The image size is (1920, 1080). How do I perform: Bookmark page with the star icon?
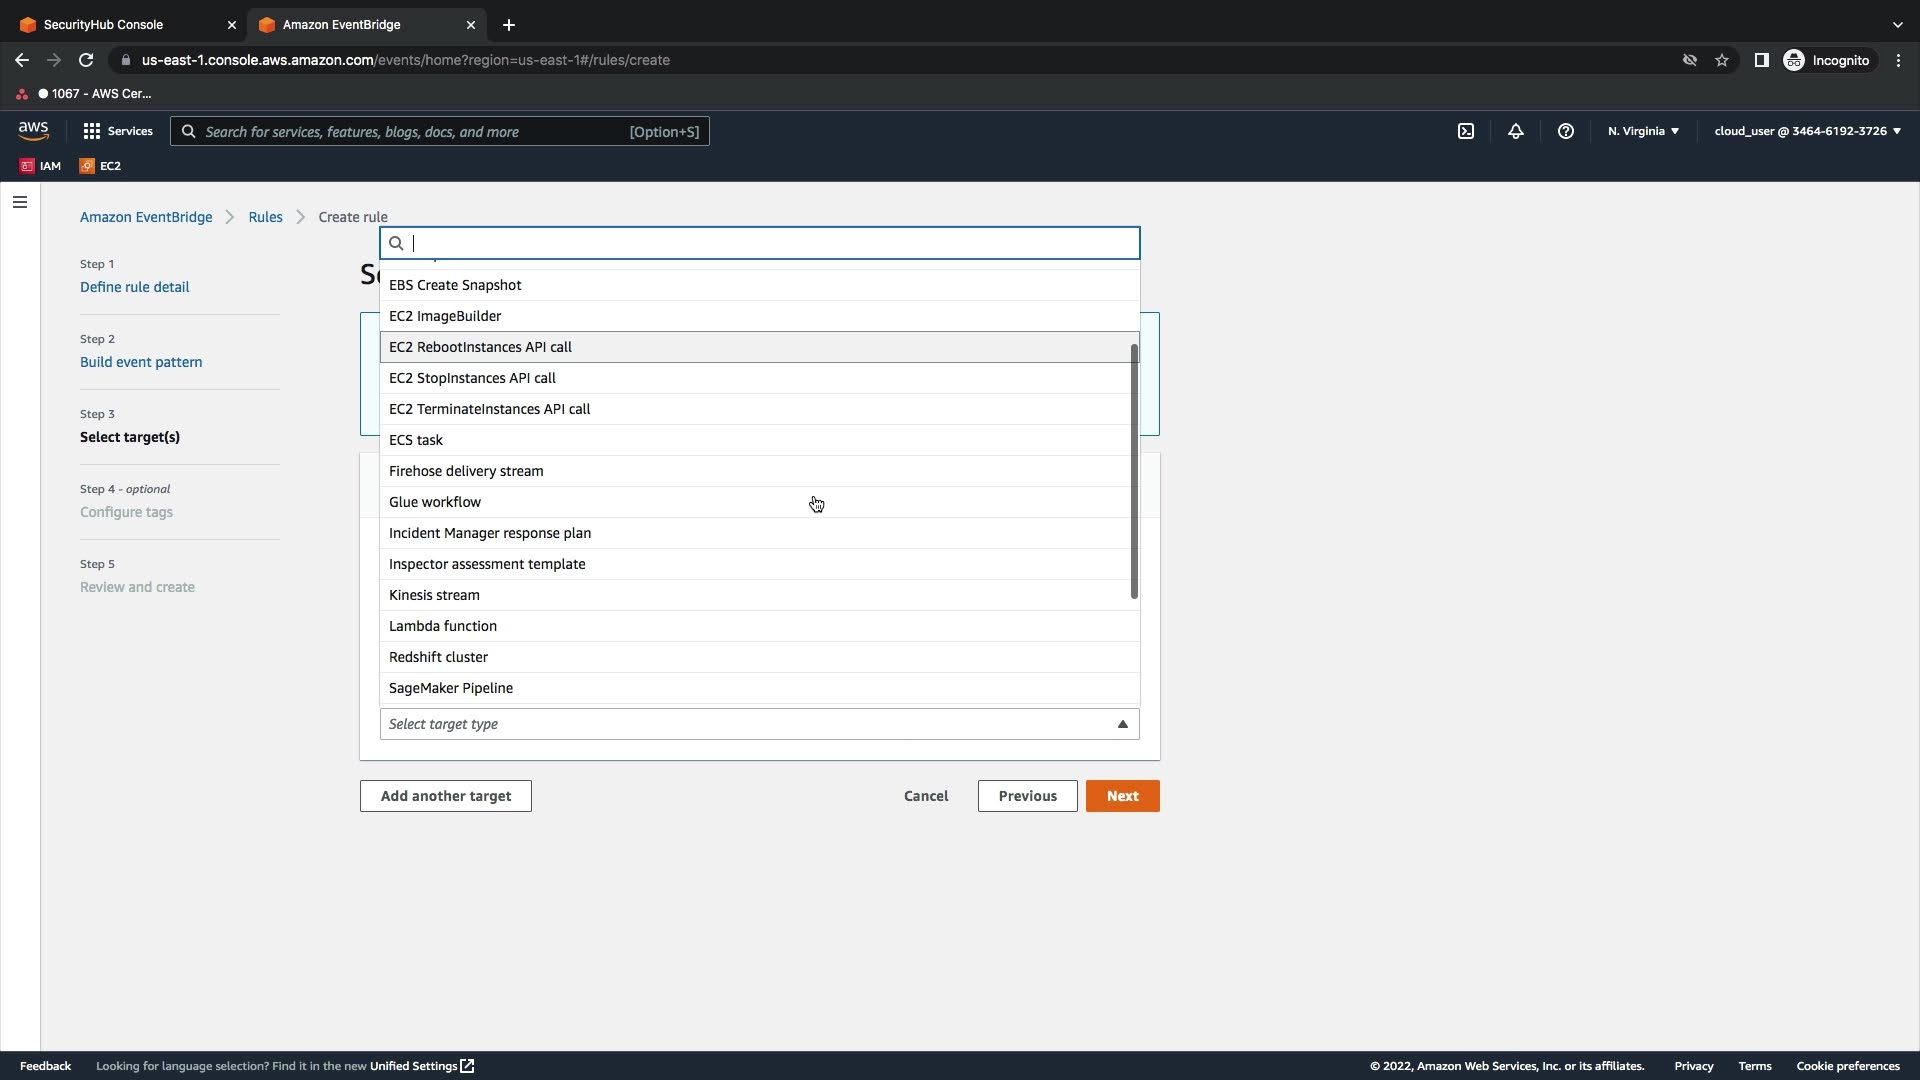pos(1722,60)
